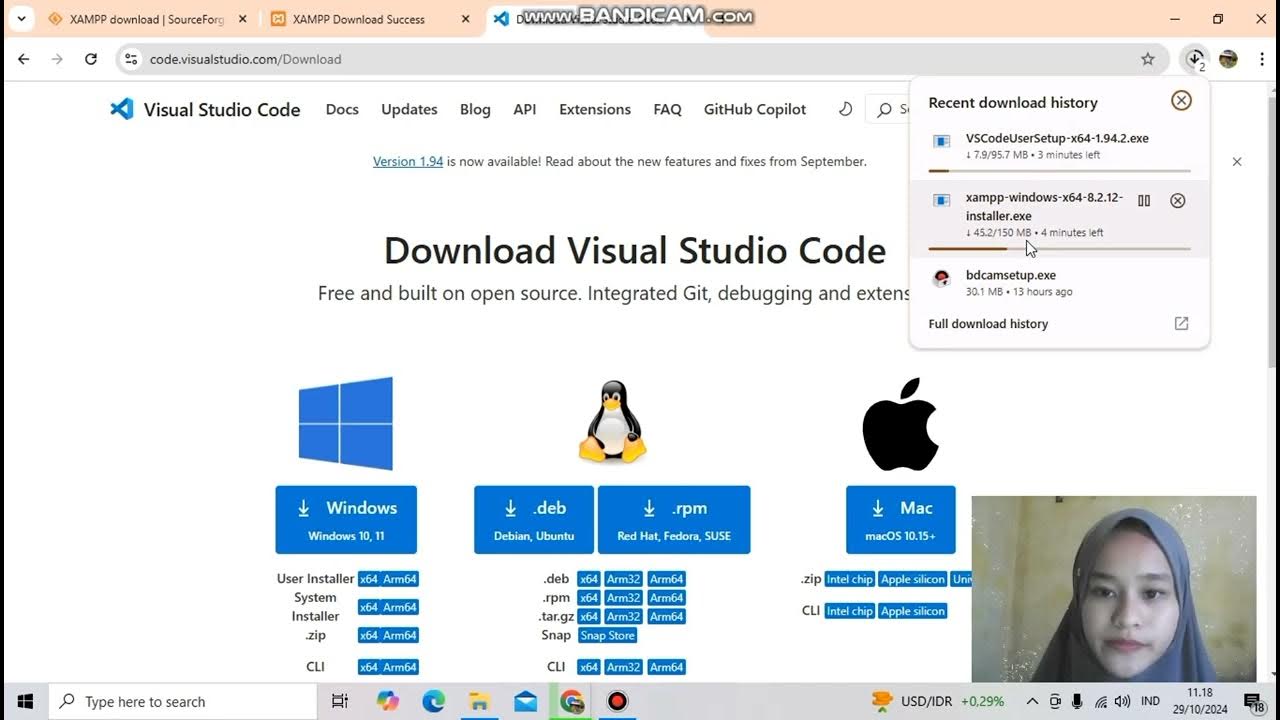Open Task View on the taskbar
This screenshot has height=720, width=1280.
340,702
